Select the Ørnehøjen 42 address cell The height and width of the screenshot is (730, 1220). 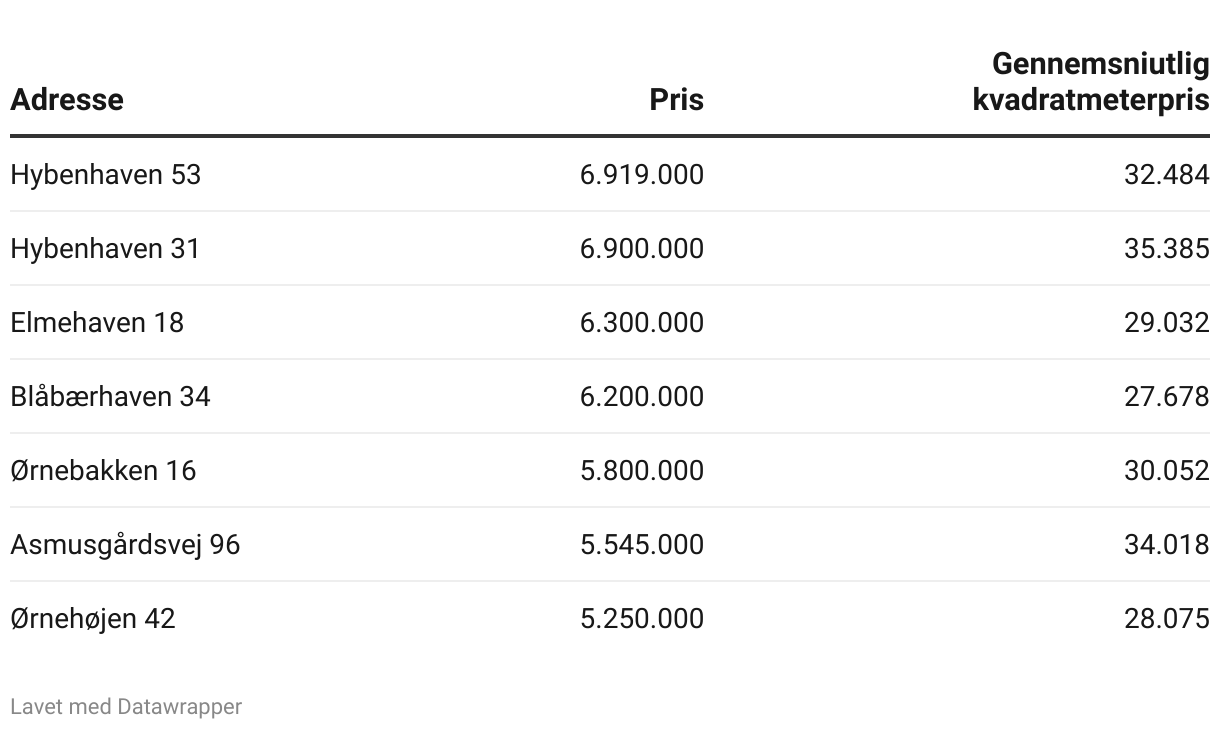[93, 619]
